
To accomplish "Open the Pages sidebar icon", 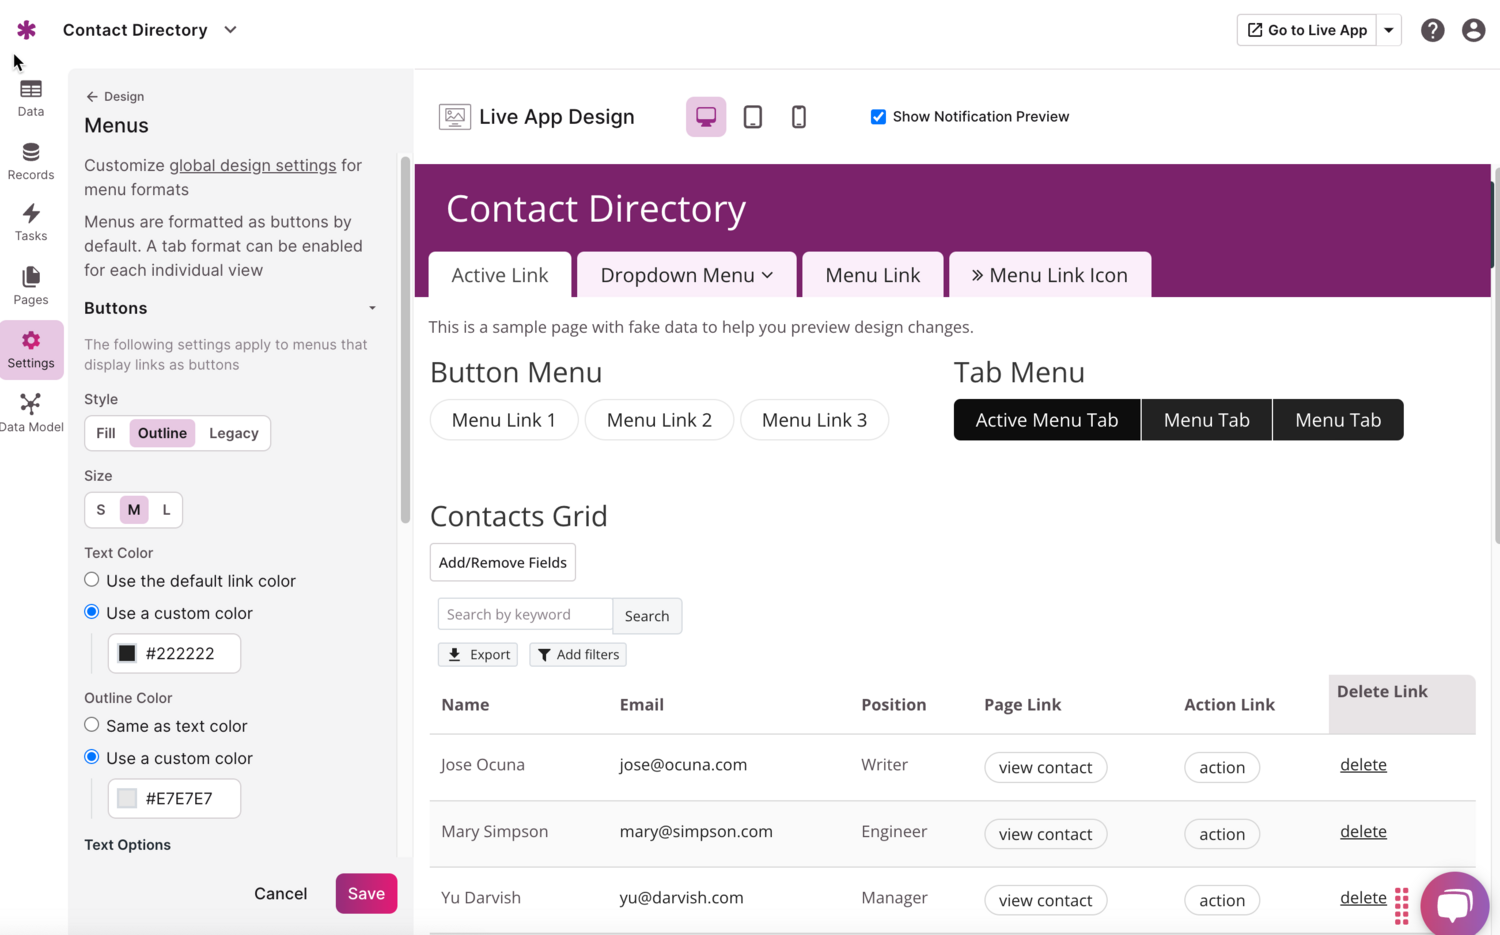I will 31,286.
